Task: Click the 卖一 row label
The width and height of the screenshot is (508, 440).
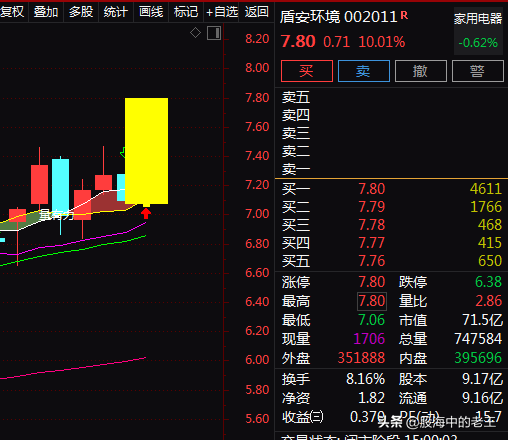Action: (x=296, y=169)
